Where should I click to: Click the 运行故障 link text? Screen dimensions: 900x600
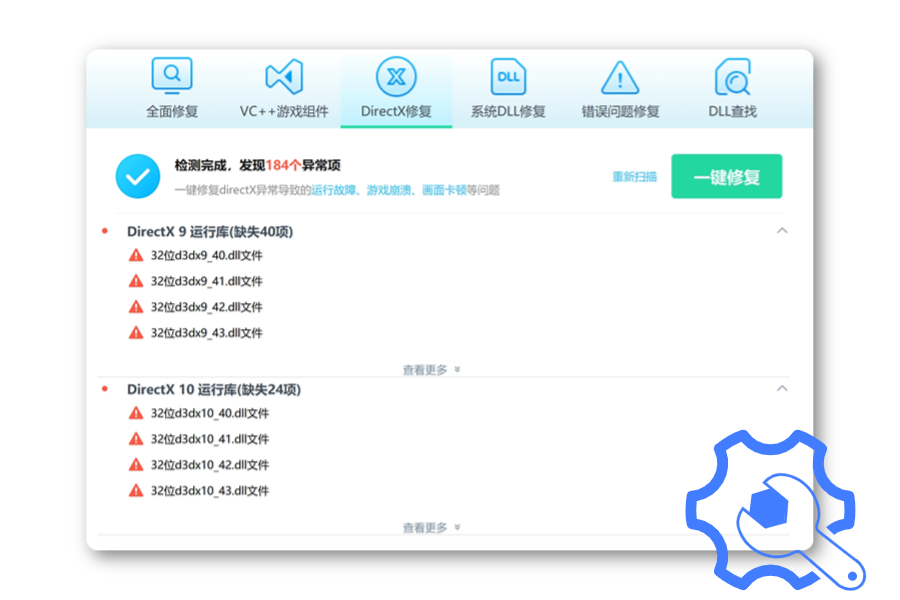(333, 190)
